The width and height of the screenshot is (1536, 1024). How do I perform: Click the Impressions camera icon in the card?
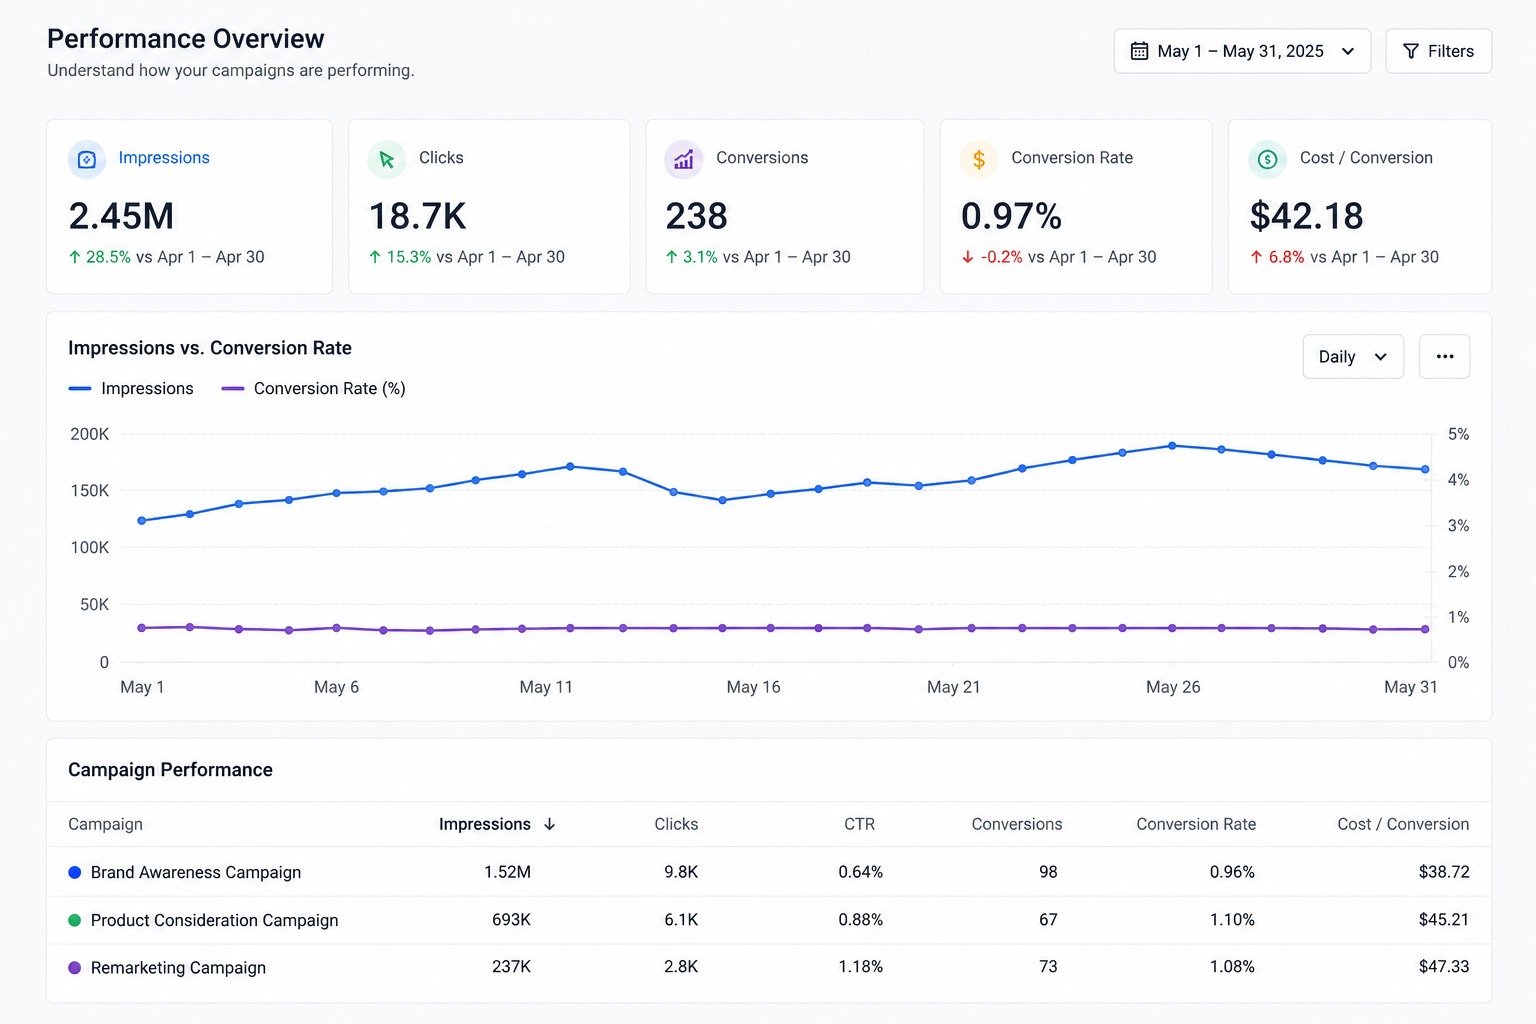tap(87, 160)
